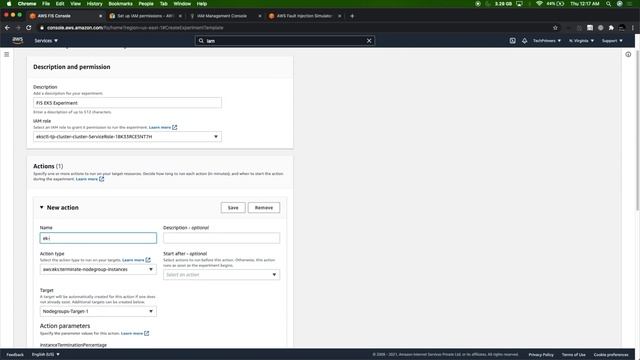Collapse the New action section triangle
The height and width of the screenshot is (360, 640).
coord(42,207)
